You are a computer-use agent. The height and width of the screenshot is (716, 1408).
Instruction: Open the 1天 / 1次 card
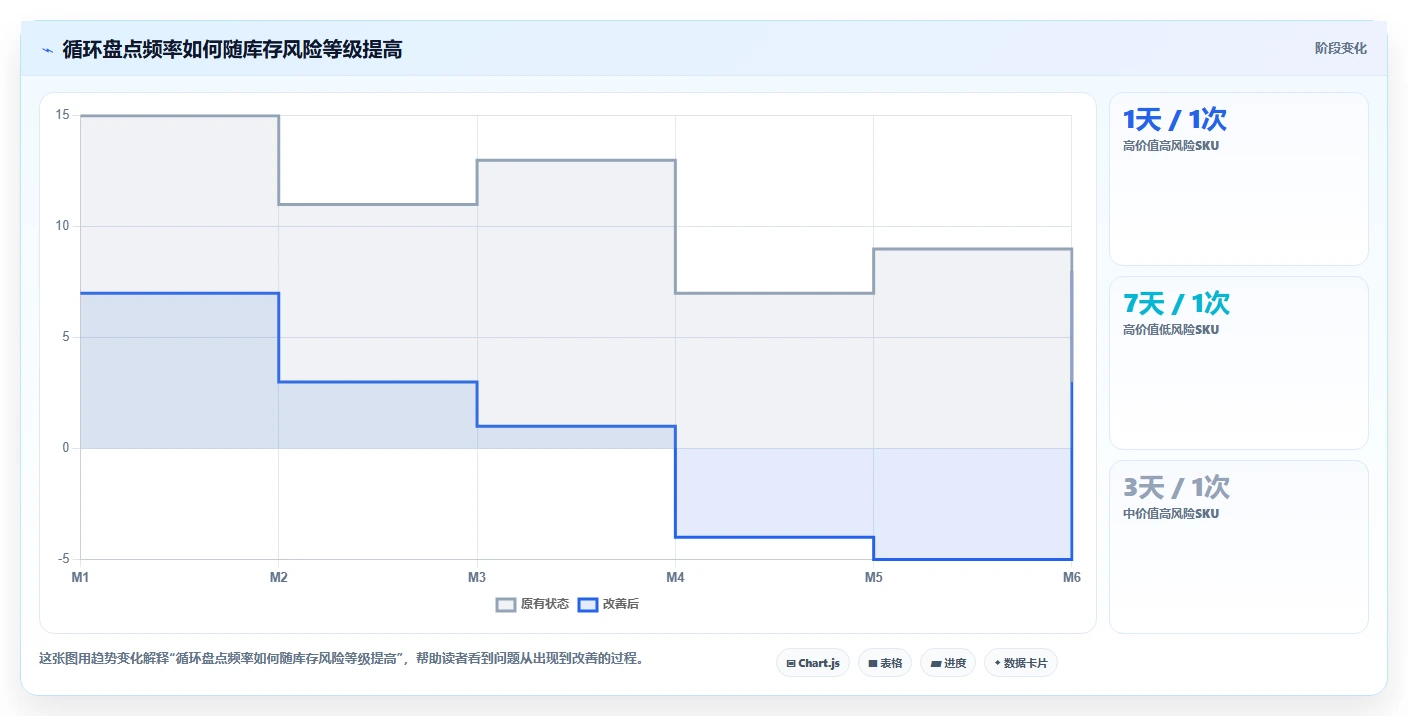pyautogui.click(x=1239, y=179)
